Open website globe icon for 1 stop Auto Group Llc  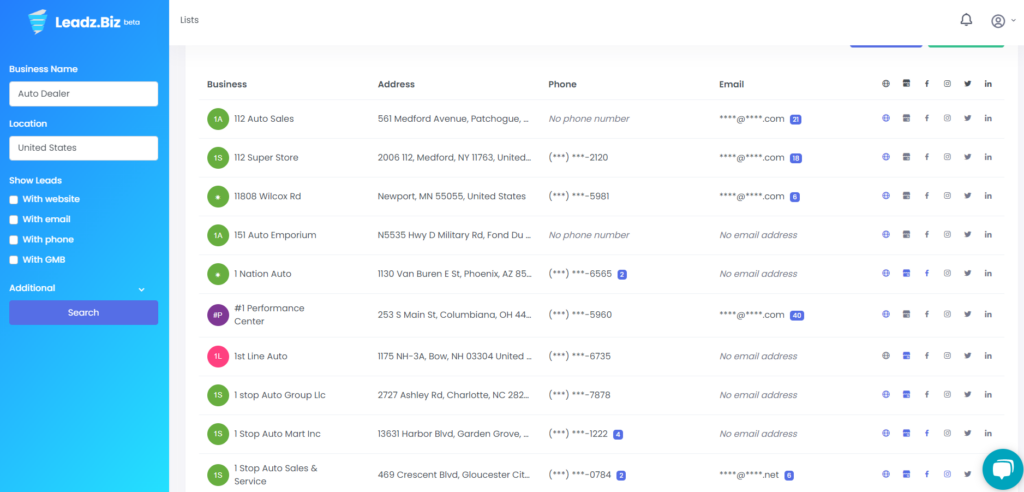[886, 394]
